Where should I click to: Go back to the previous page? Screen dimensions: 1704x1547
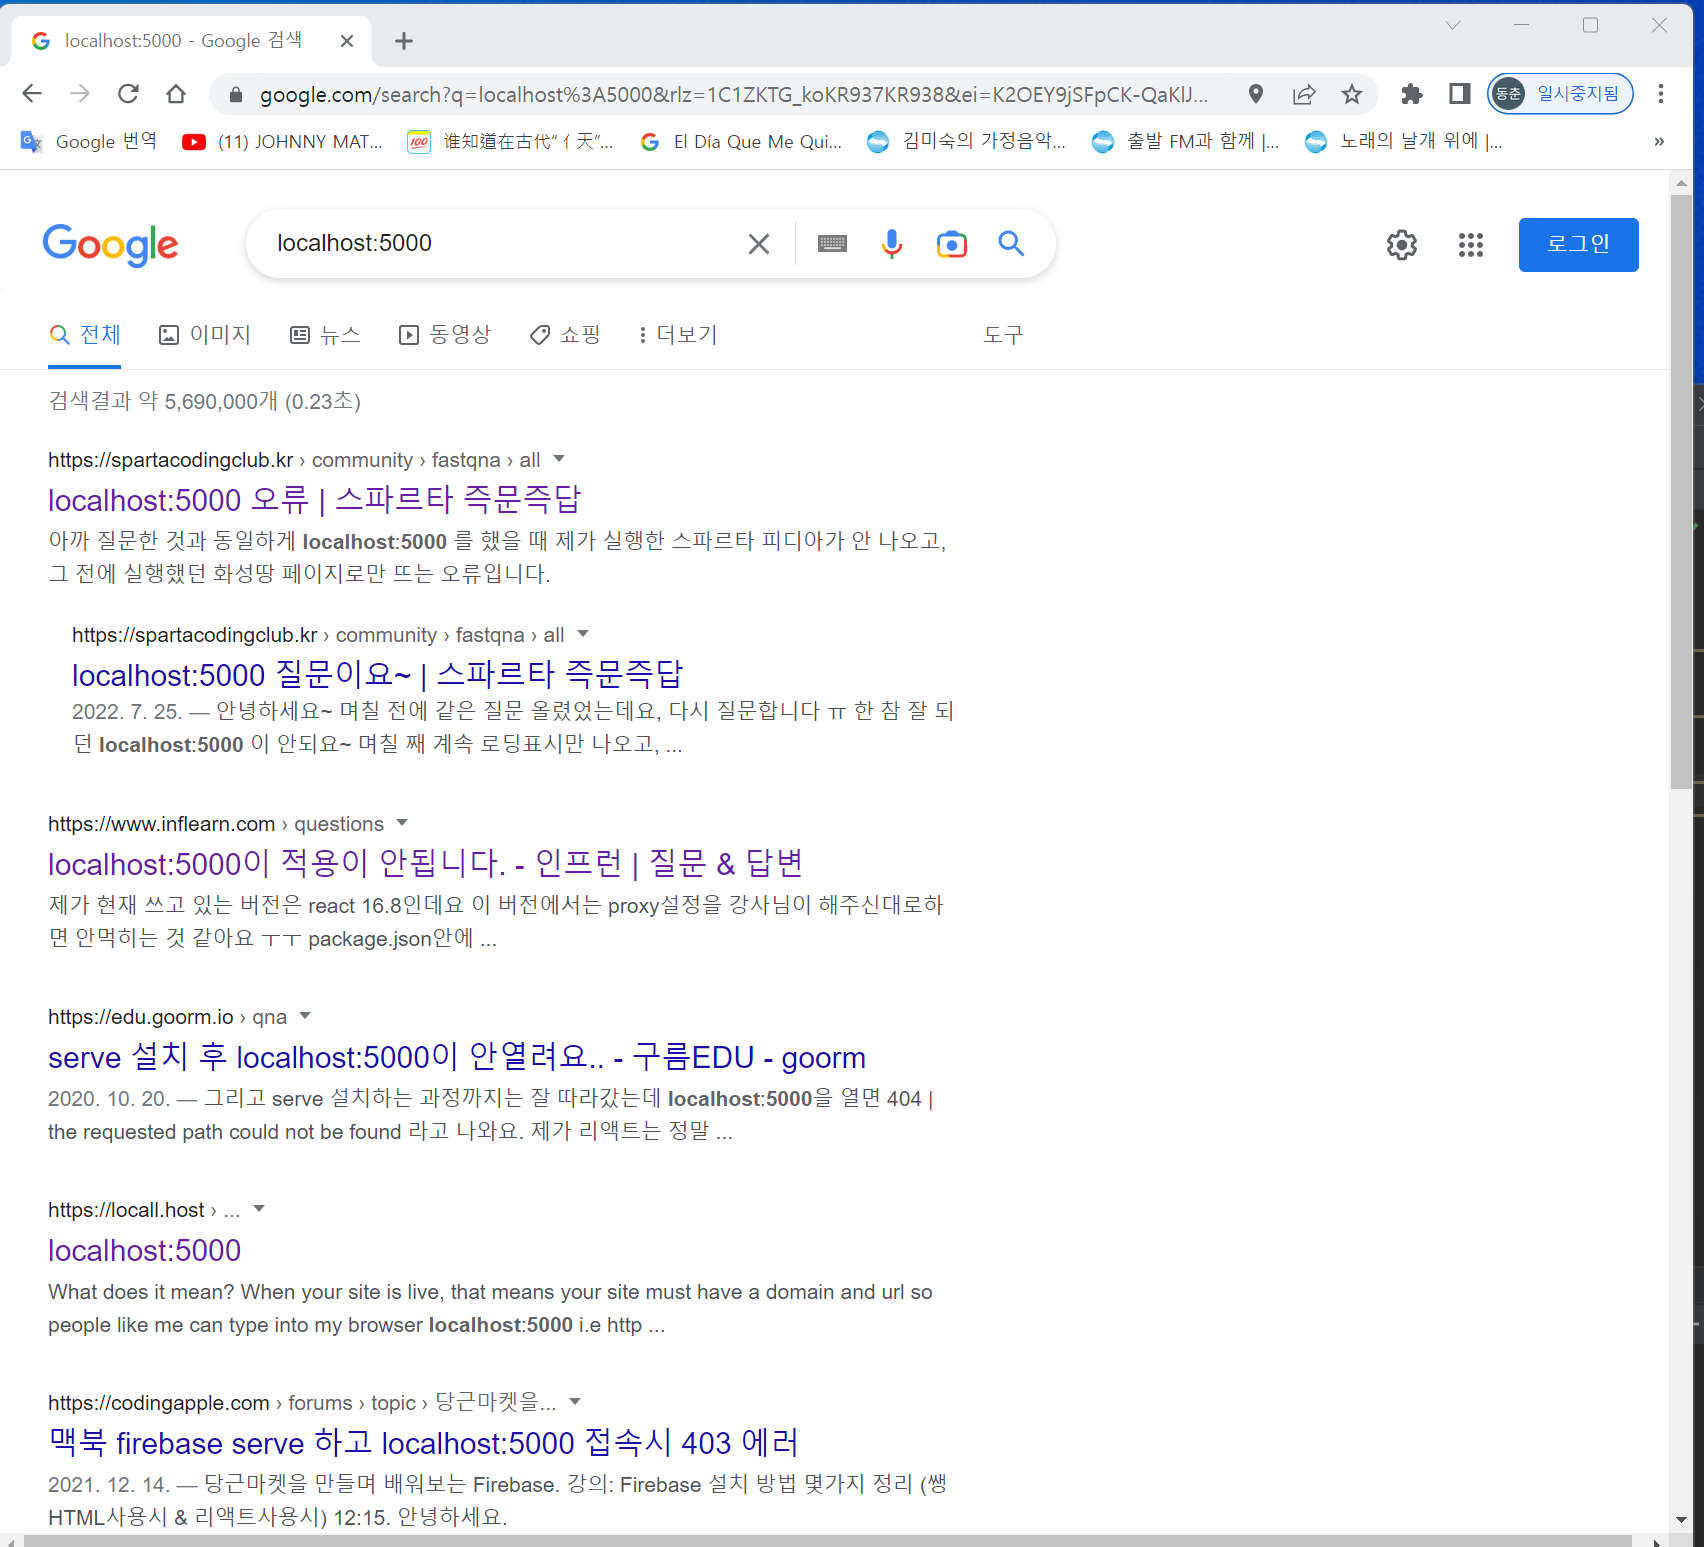(32, 94)
